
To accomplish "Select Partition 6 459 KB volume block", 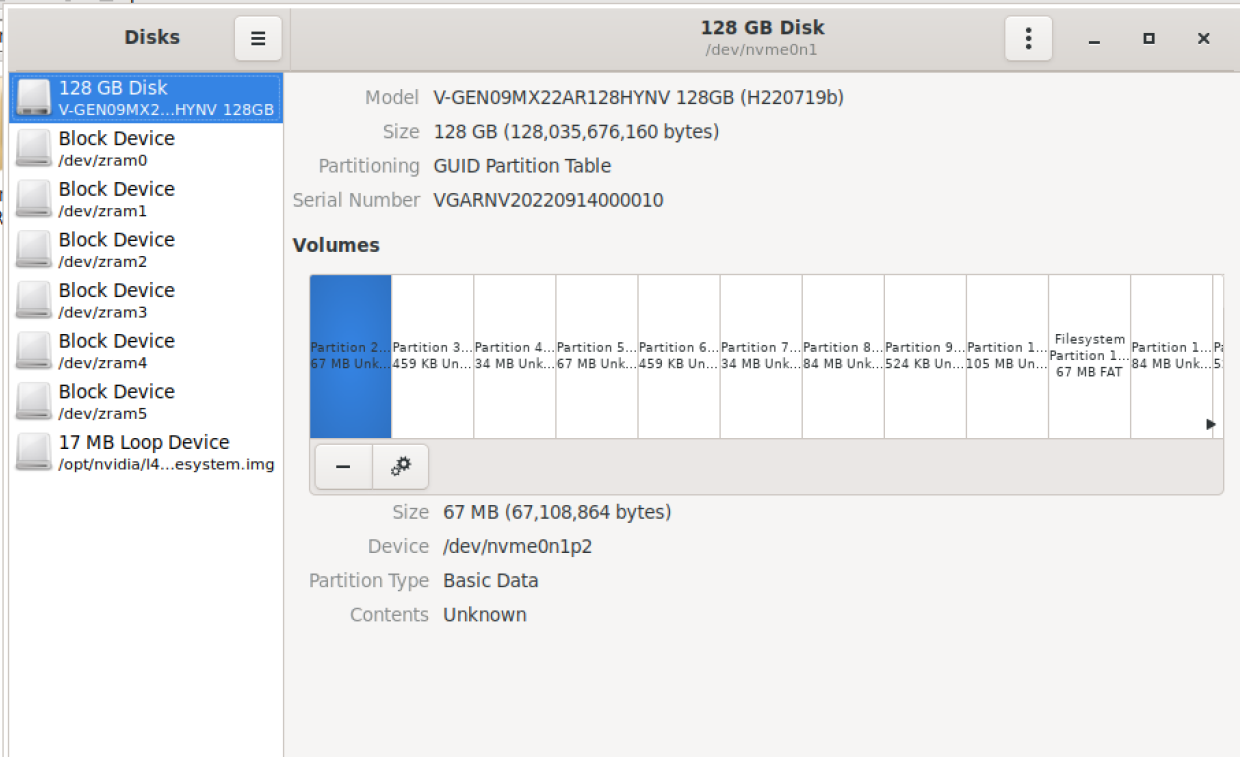I will (679, 357).
